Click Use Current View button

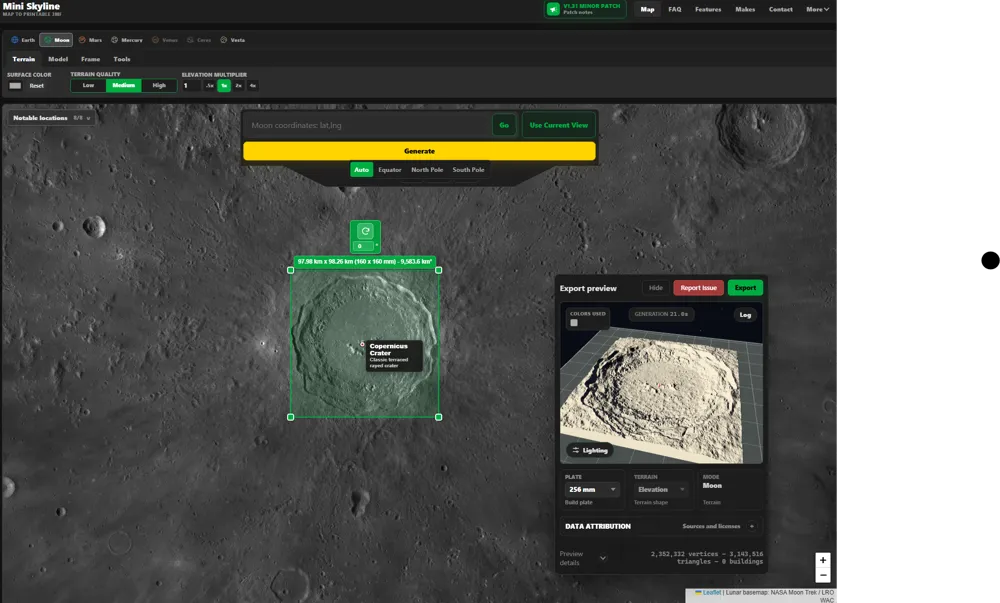559,125
